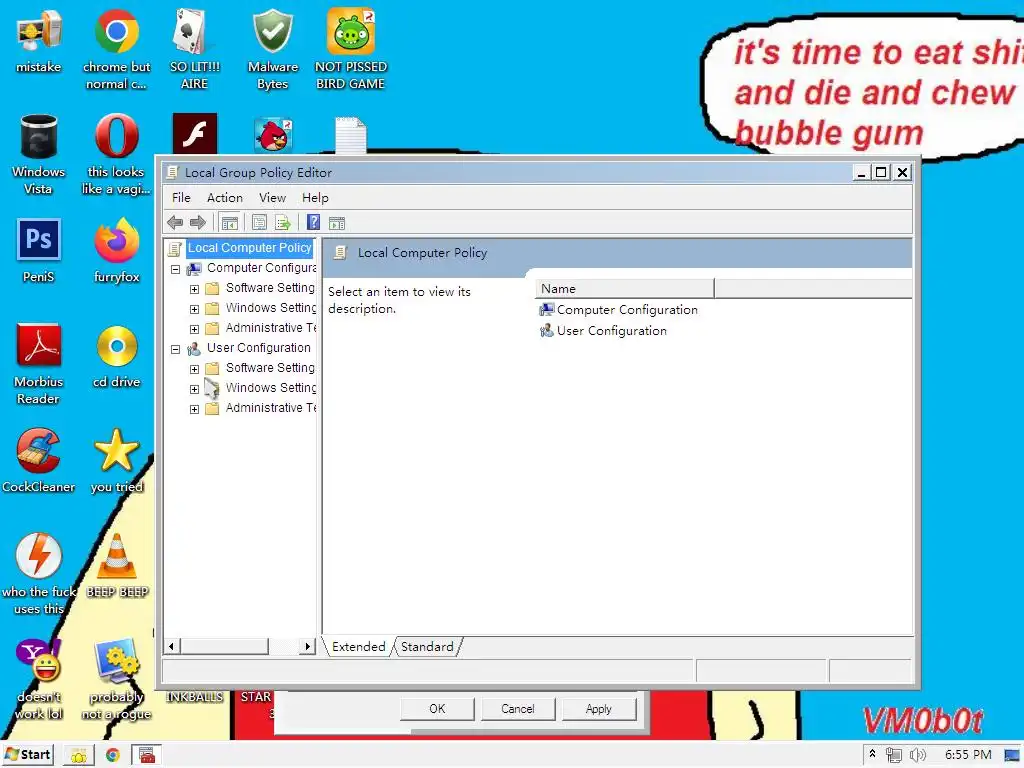Expand Windows Settings under Computer Configuration

tap(194, 309)
